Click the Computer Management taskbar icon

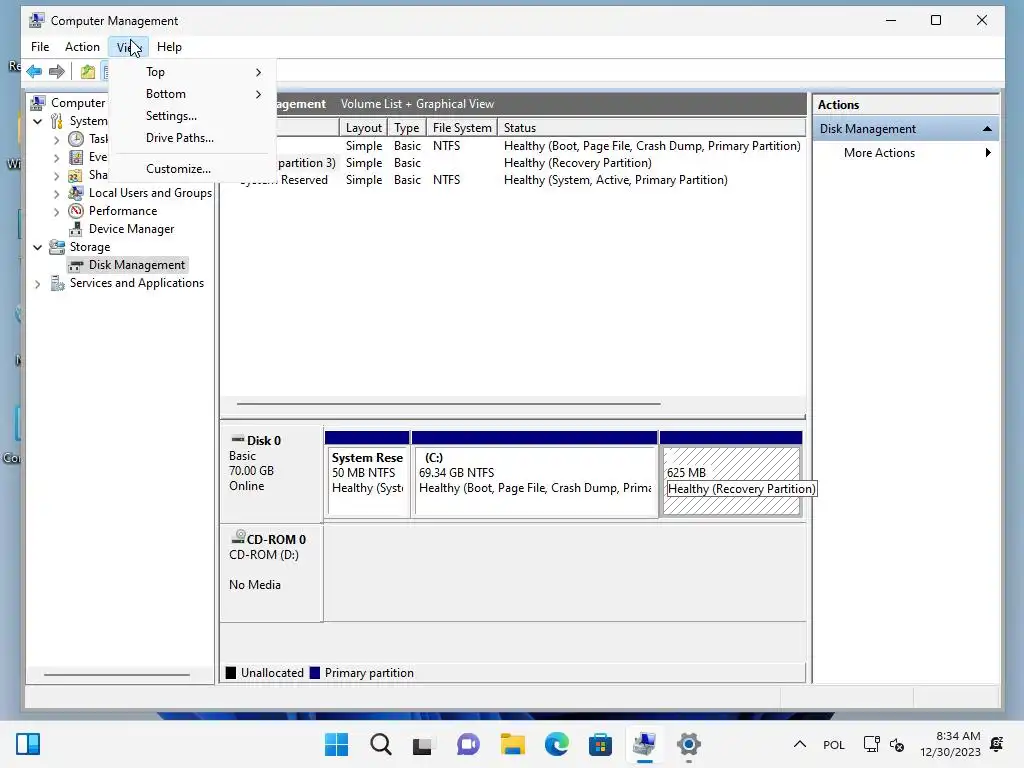645,744
